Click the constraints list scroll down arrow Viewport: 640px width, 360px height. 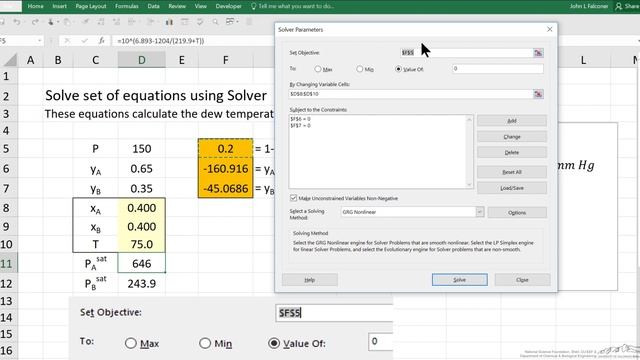469,184
